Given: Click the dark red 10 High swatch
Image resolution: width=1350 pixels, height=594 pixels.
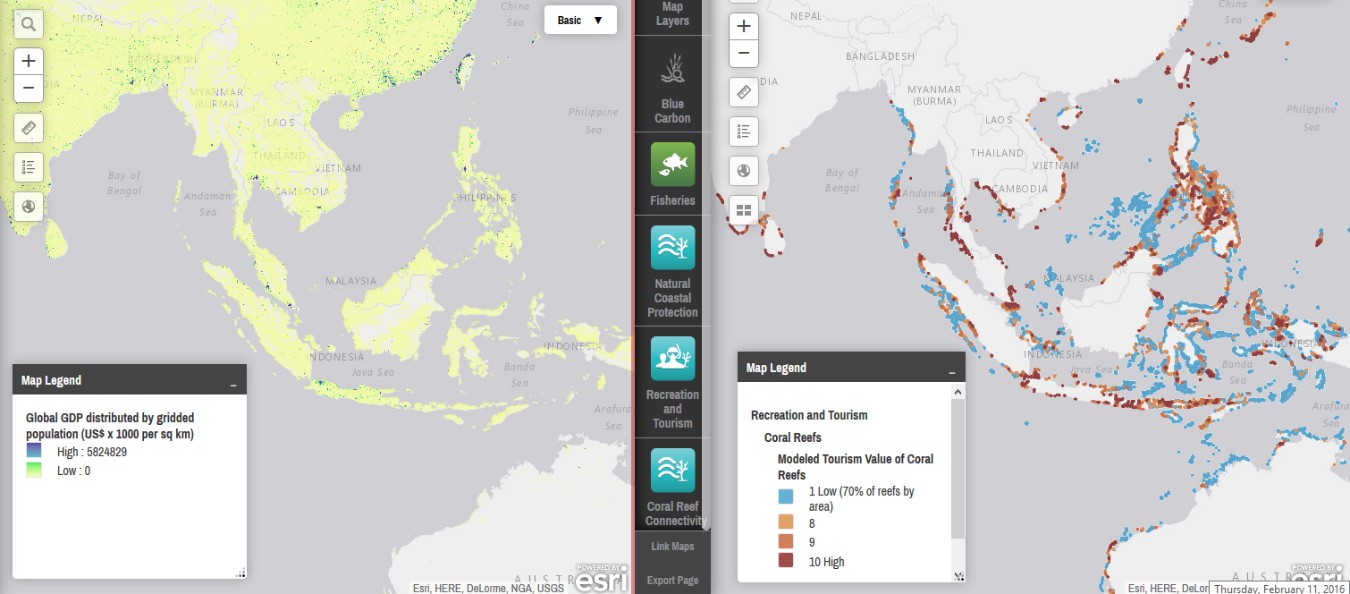Looking at the screenshot, I should point(786,561).
